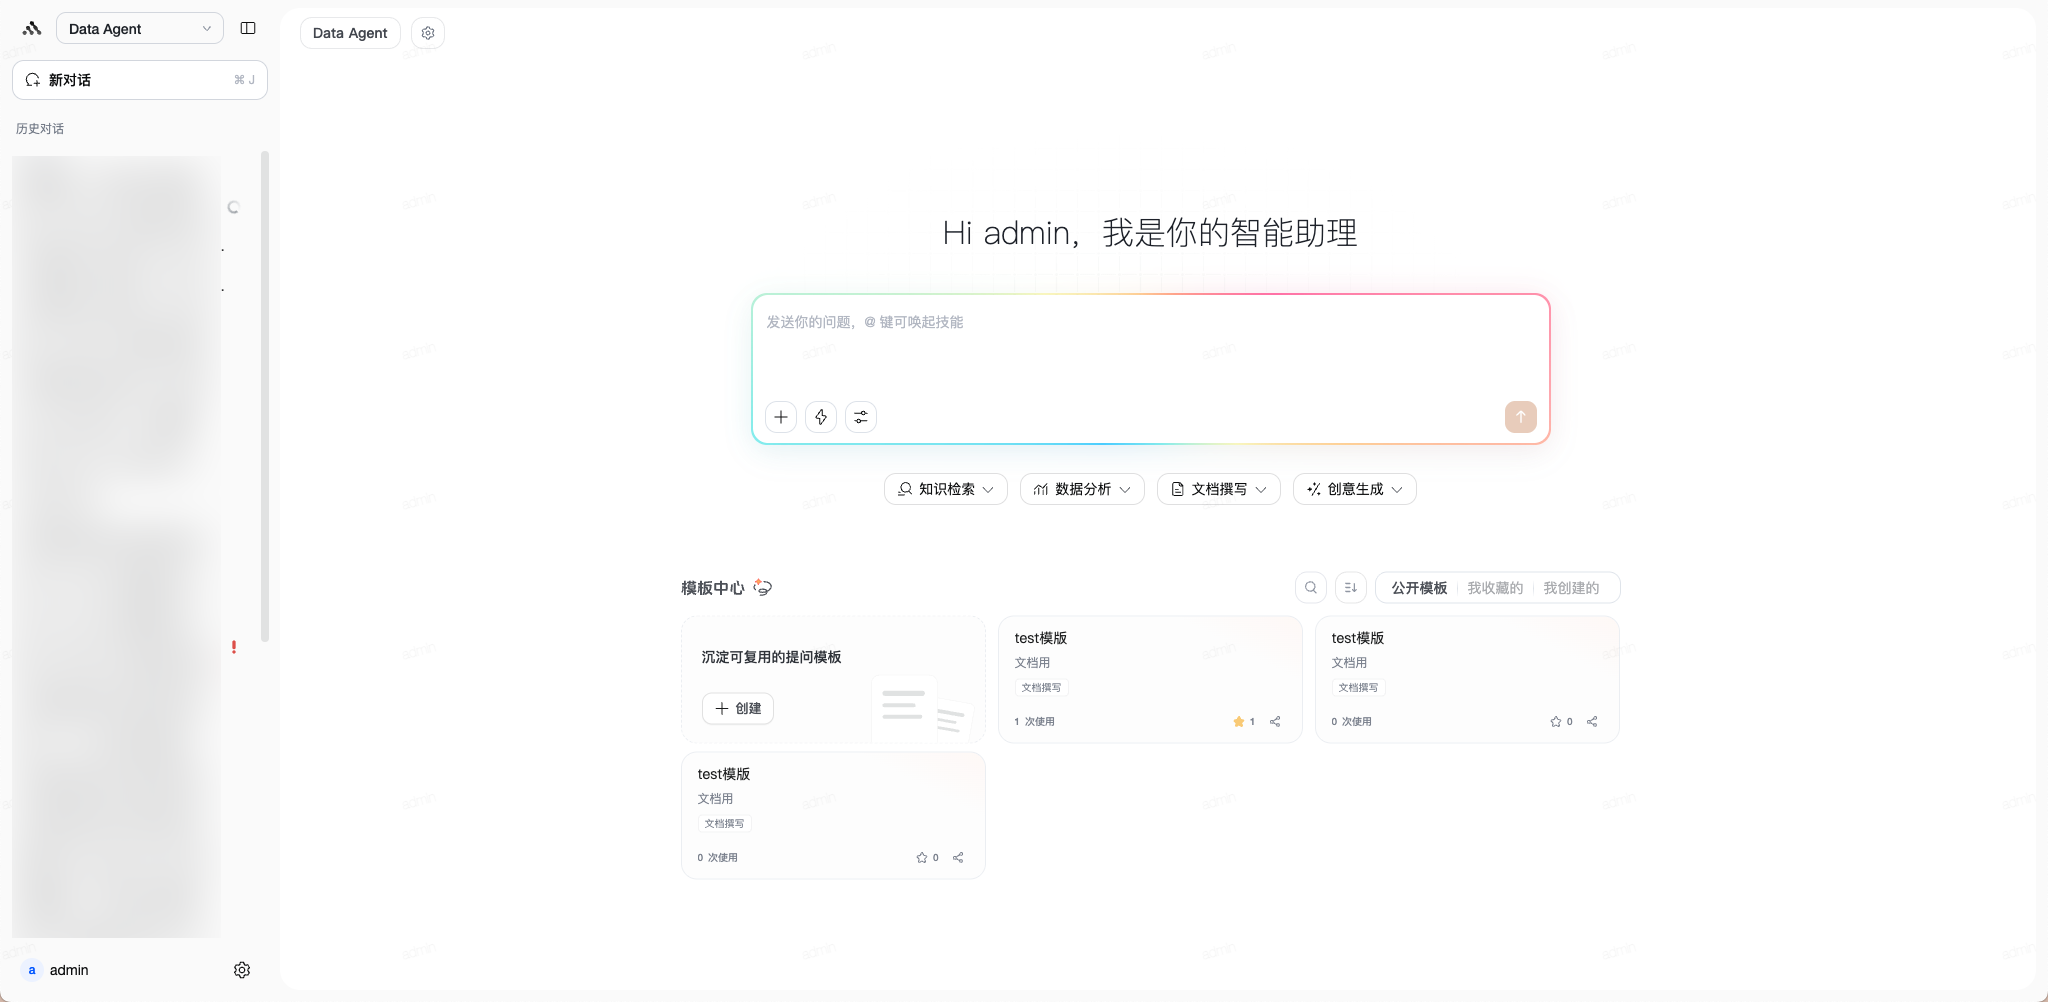
Task: Click the send arrow button
Action: click(x=1520, y=417)
